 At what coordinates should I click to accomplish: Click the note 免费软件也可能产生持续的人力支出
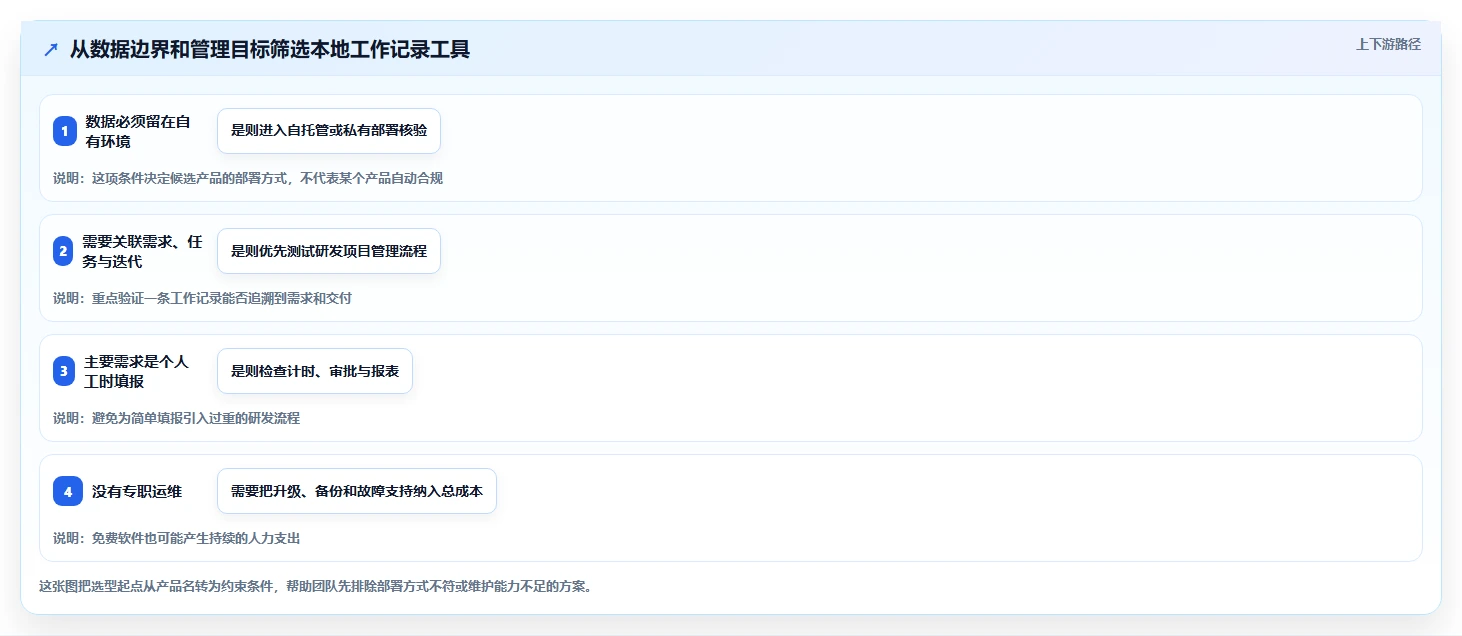(176, 538)
